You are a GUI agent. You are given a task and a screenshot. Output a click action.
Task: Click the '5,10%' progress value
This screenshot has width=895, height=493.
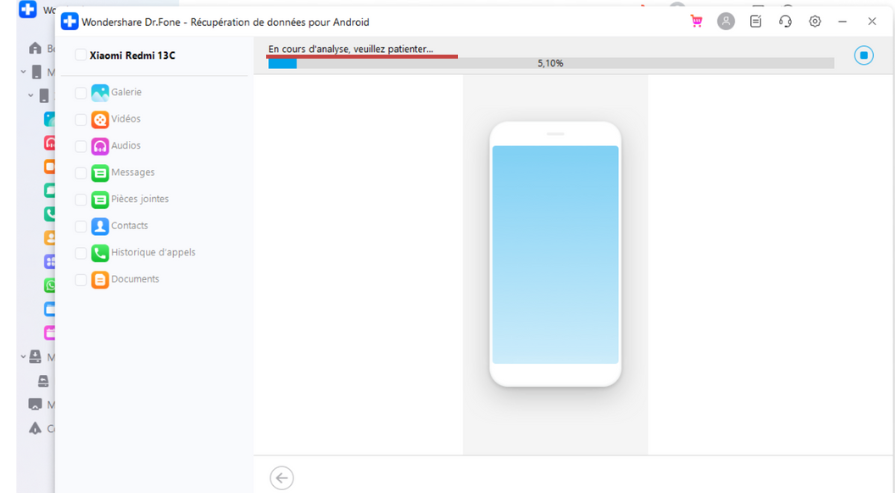pos(550,63)
